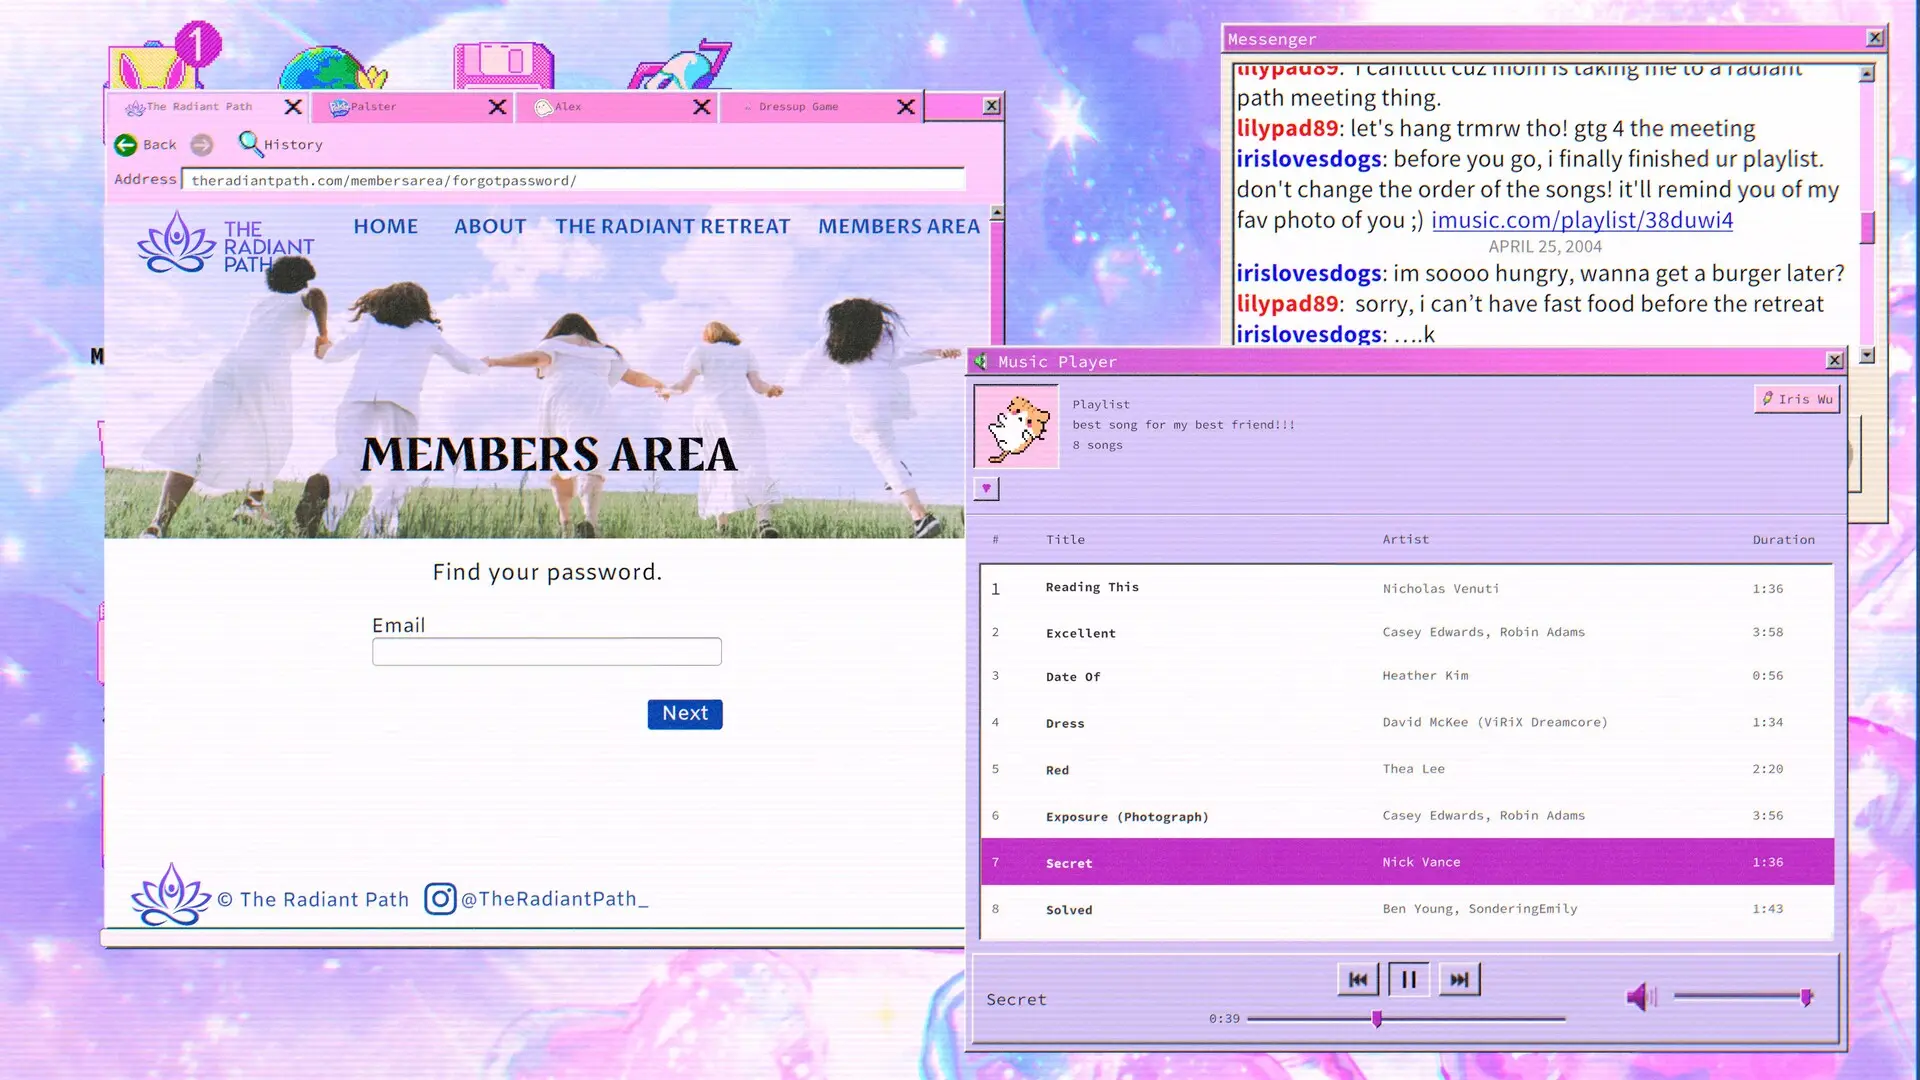Open MEMBERS AREA nav link
1920x1080 pixels.
click(899, 227)
